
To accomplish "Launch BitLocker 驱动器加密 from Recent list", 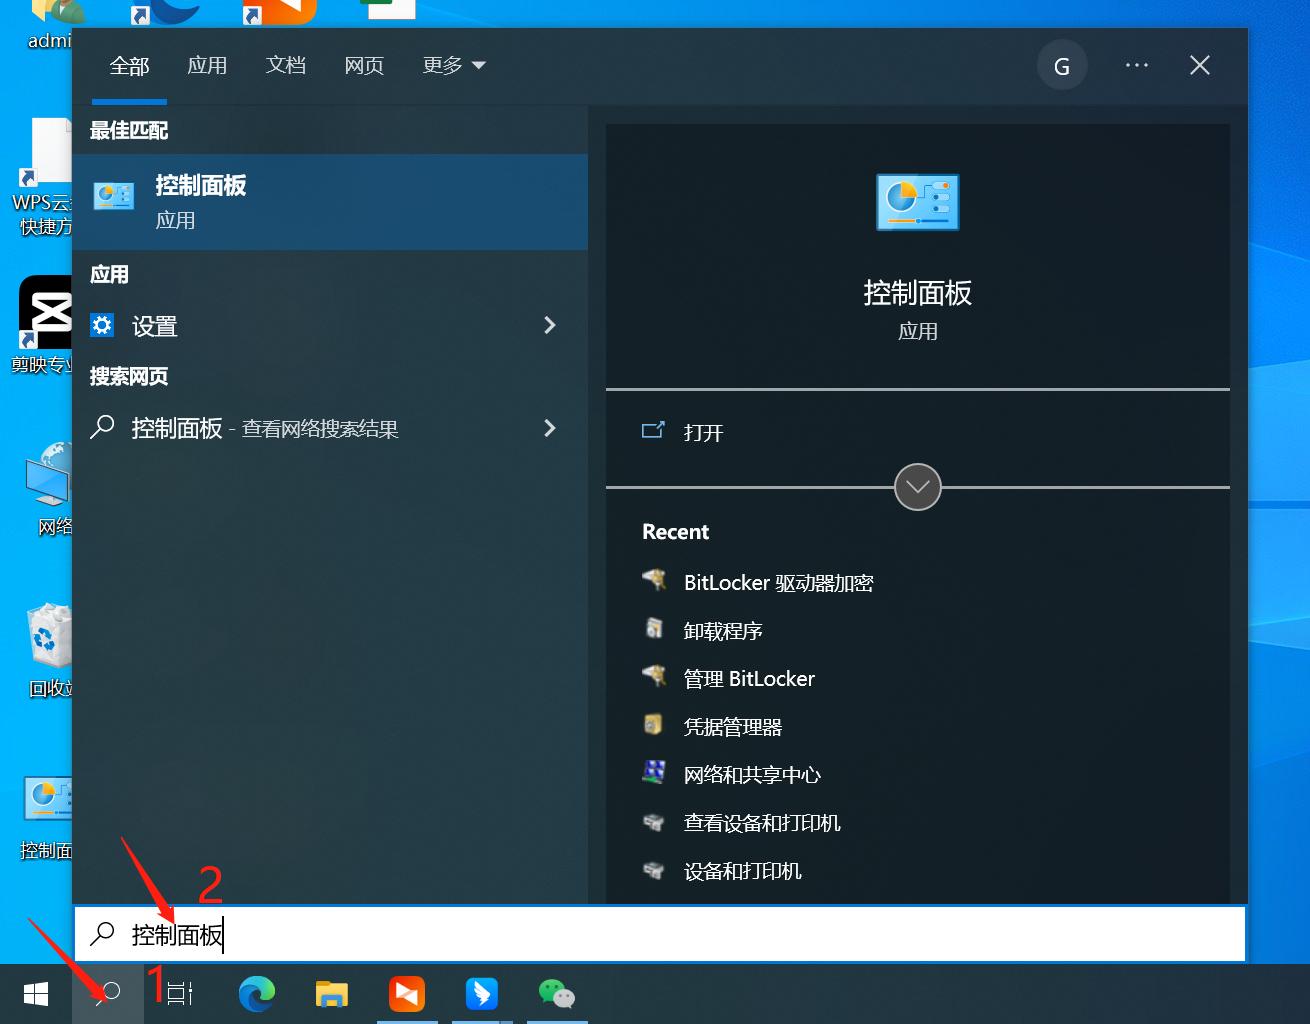I will pos(778,582).
